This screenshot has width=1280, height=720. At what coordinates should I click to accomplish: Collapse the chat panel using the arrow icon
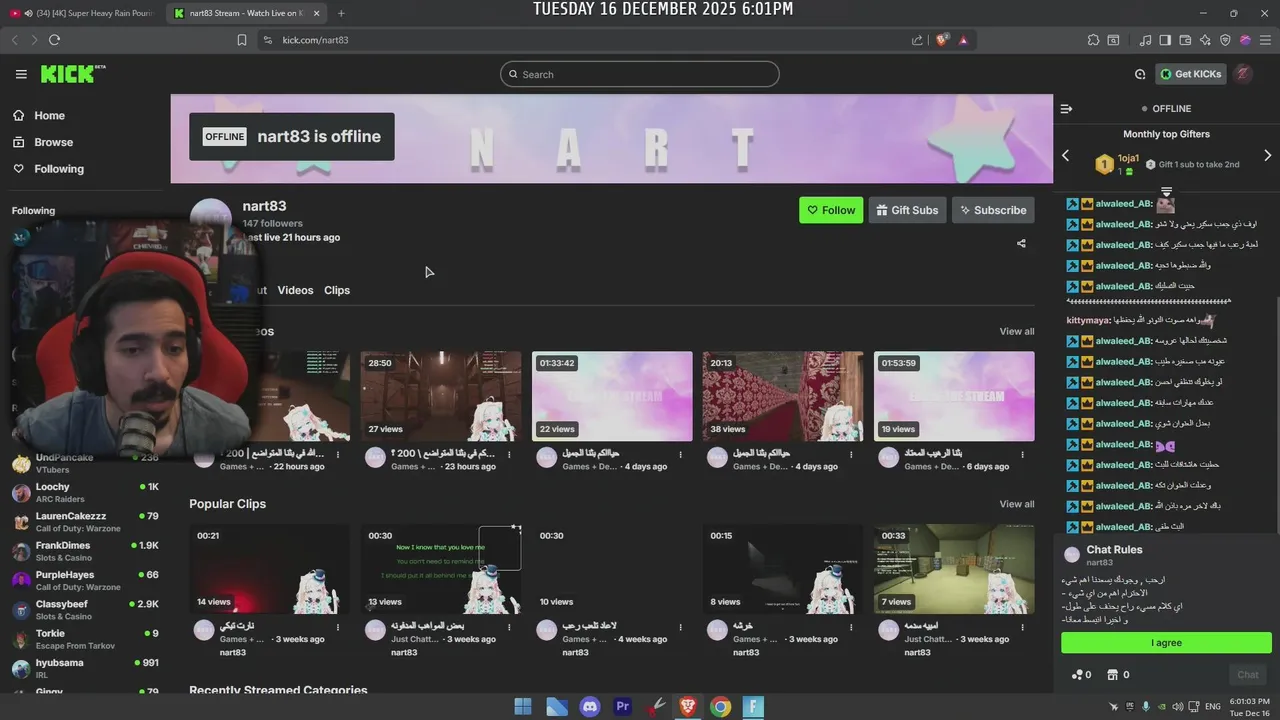click(x=1066, y=108)
